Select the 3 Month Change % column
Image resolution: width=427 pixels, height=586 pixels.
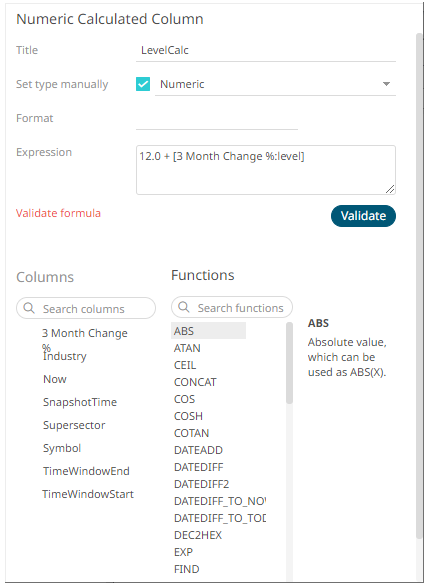[85, 338]
